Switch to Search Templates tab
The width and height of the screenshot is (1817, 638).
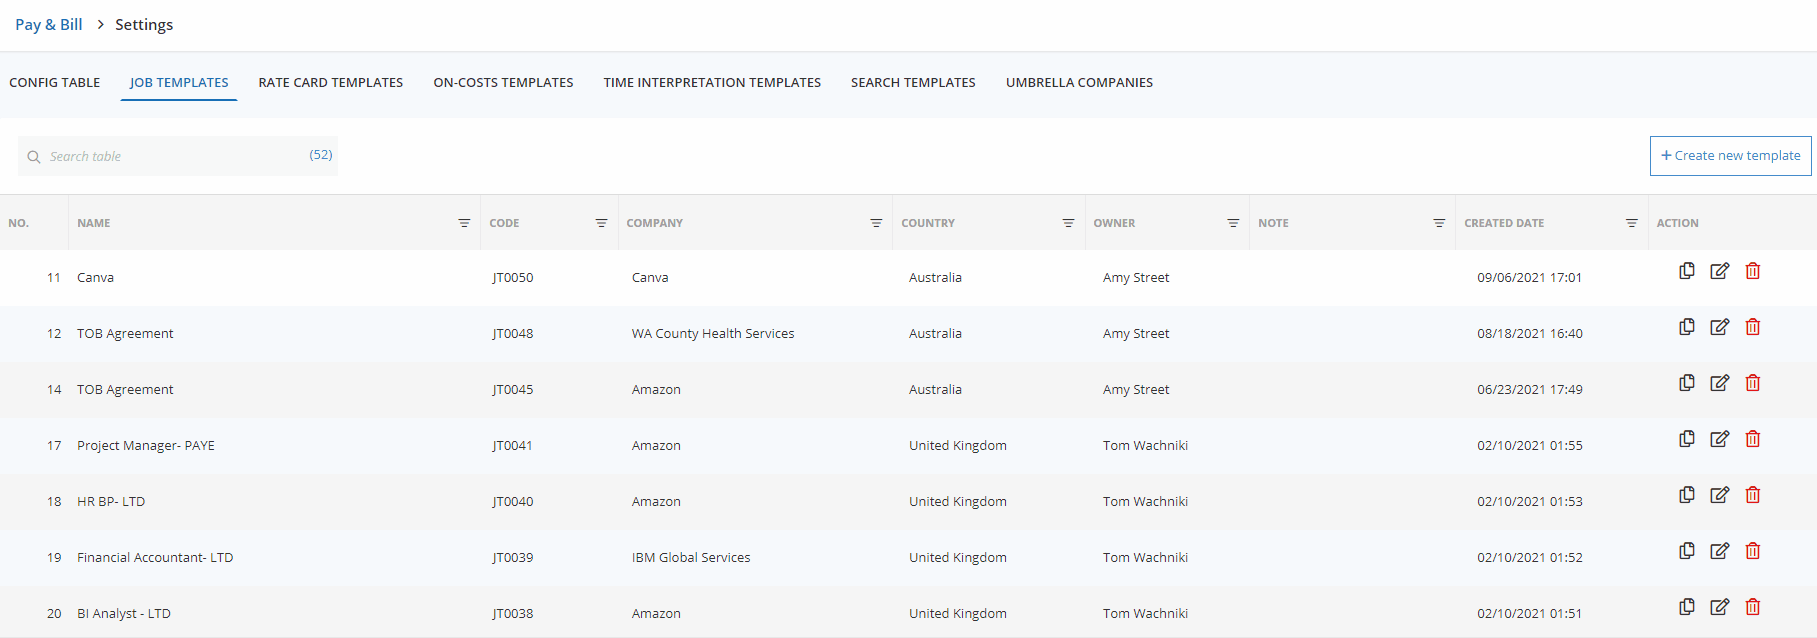pyautogui.click(x=913, y=83)
